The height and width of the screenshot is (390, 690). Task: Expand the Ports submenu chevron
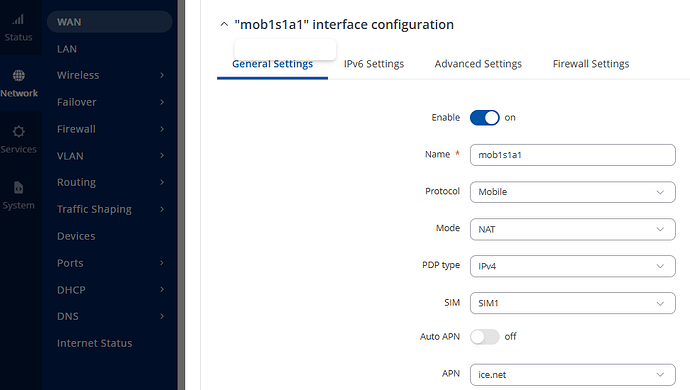click(x=162, y=263)
